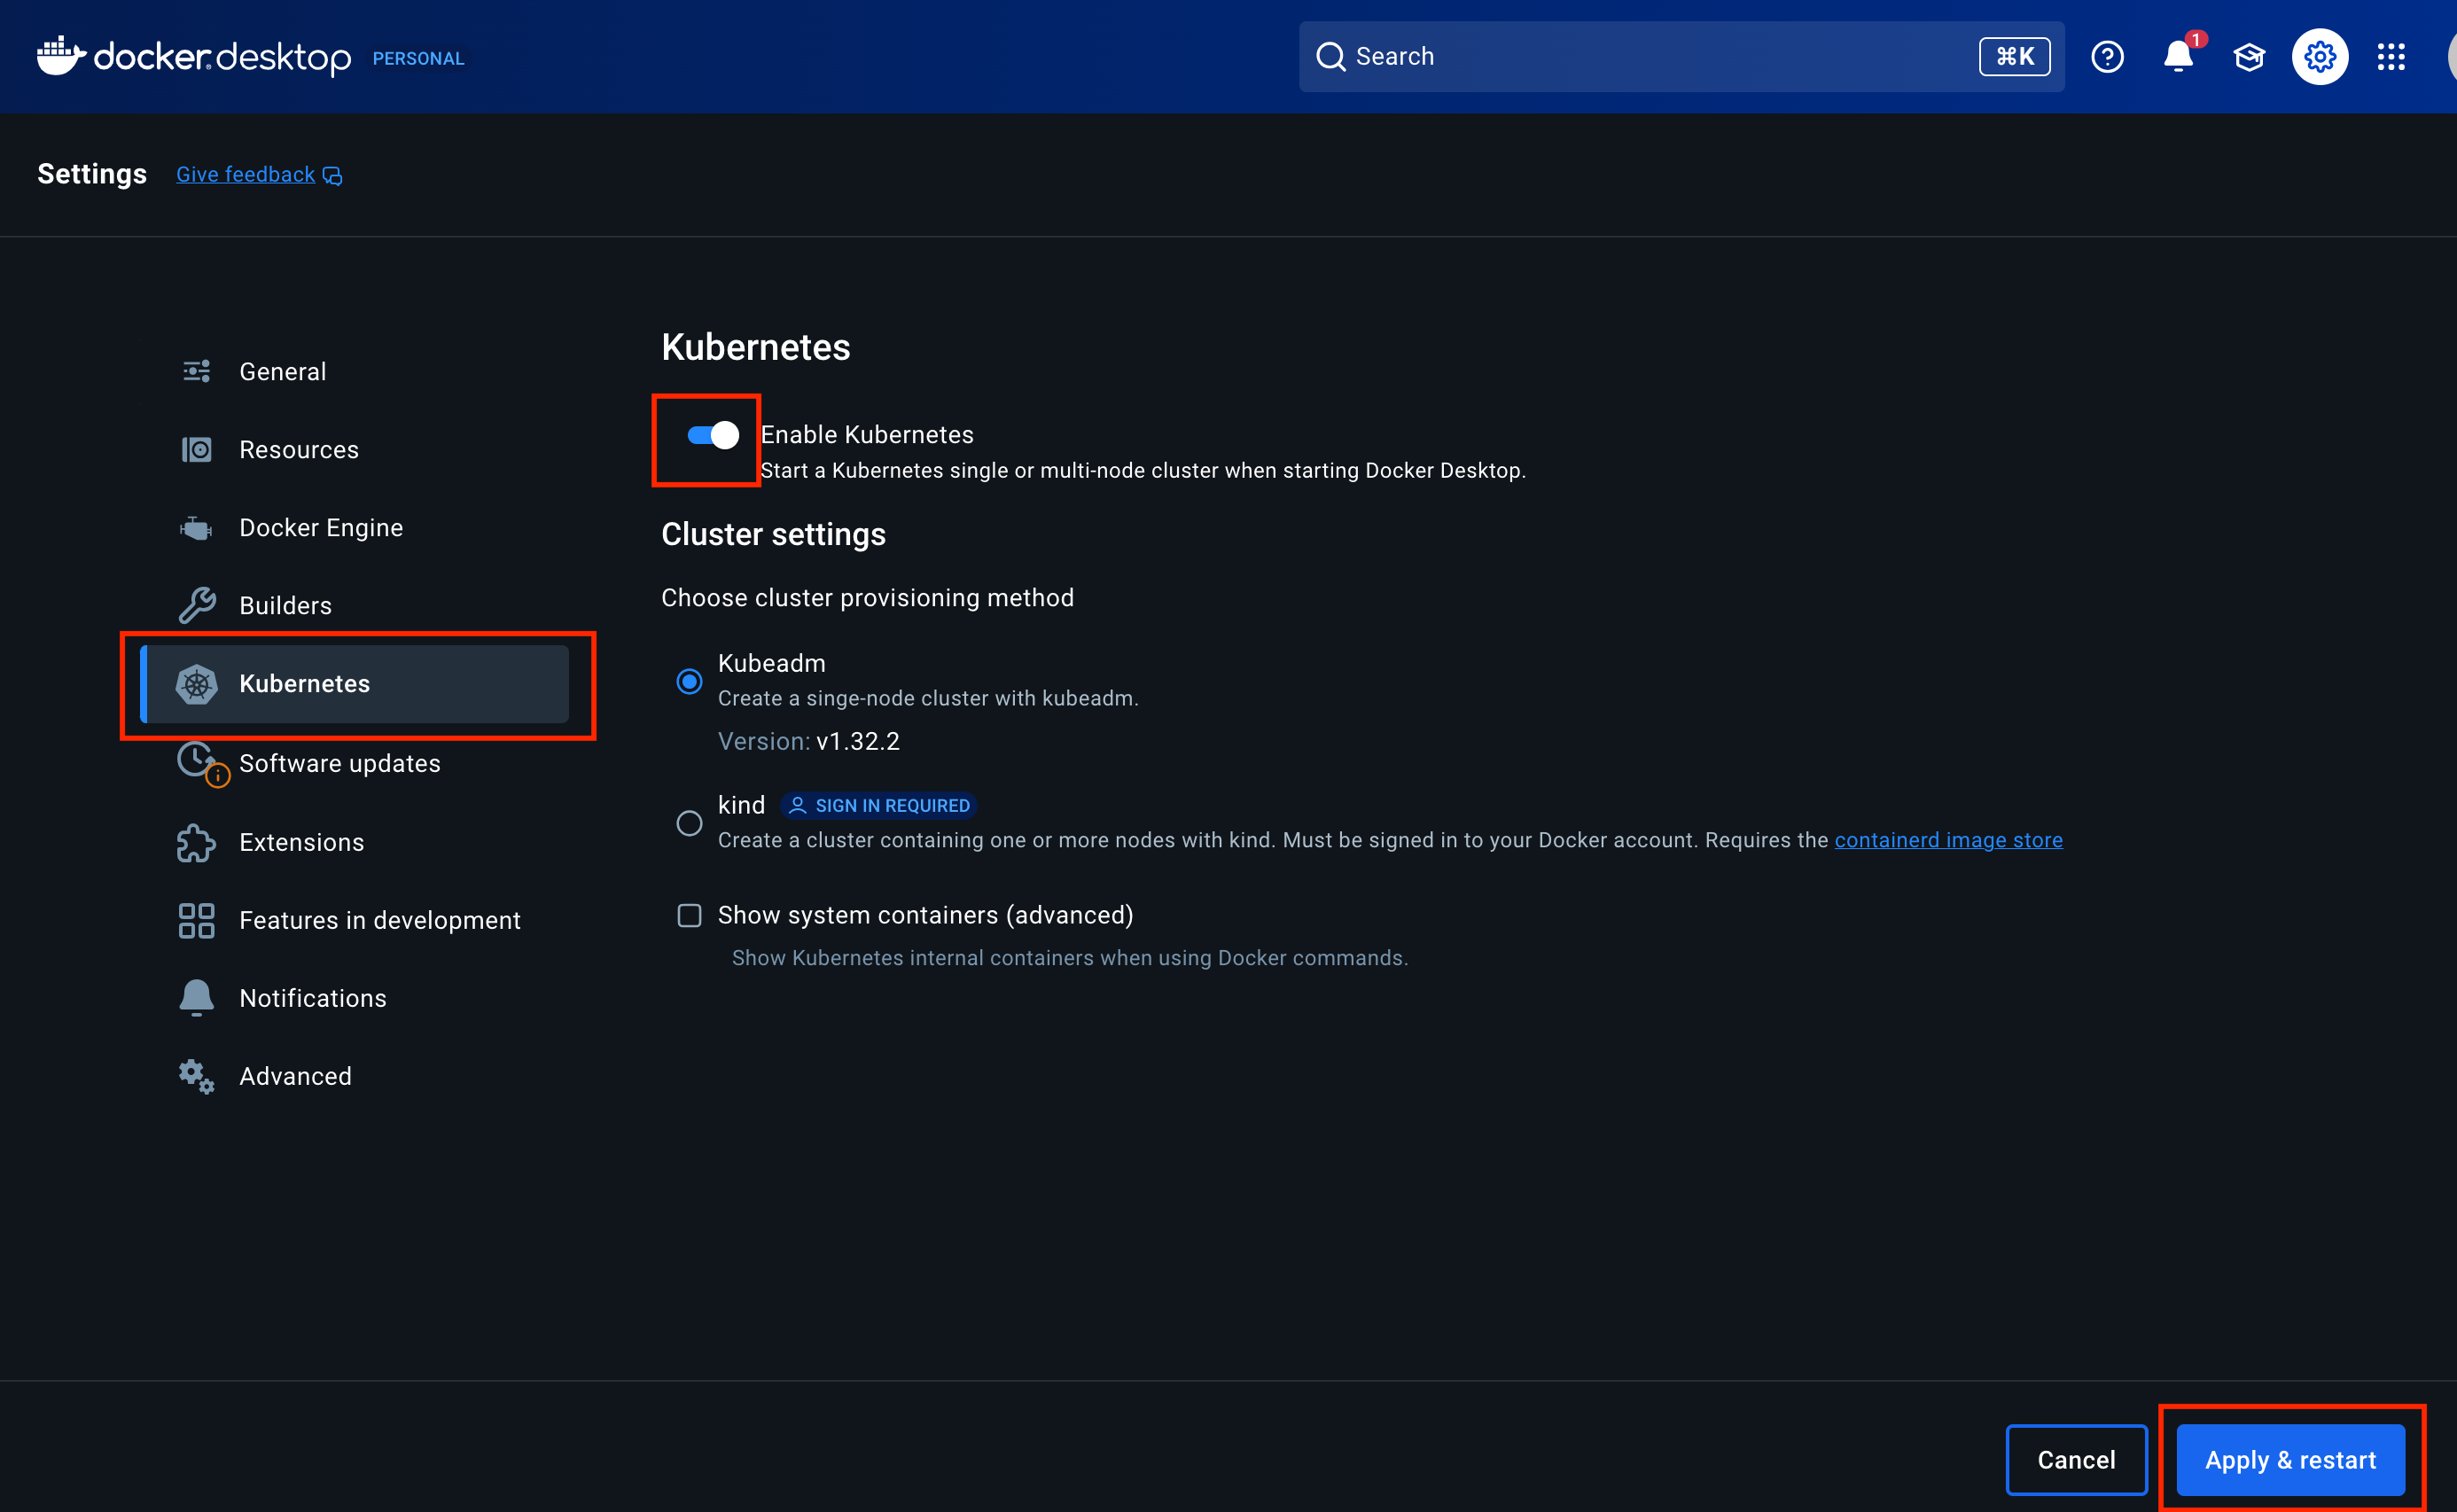The image size is (2457, 1512).
Task: Select the kind radio button
Action: pos(689,824)
